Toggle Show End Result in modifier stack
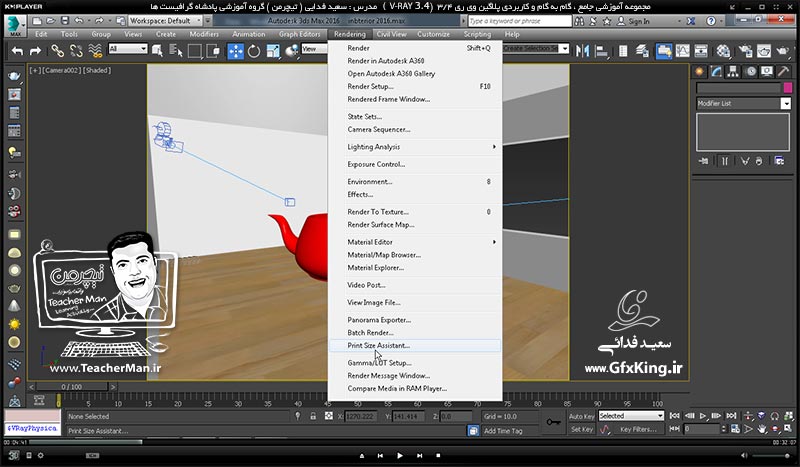The height and width of the screenshot is (467, 800). (724, 161)
